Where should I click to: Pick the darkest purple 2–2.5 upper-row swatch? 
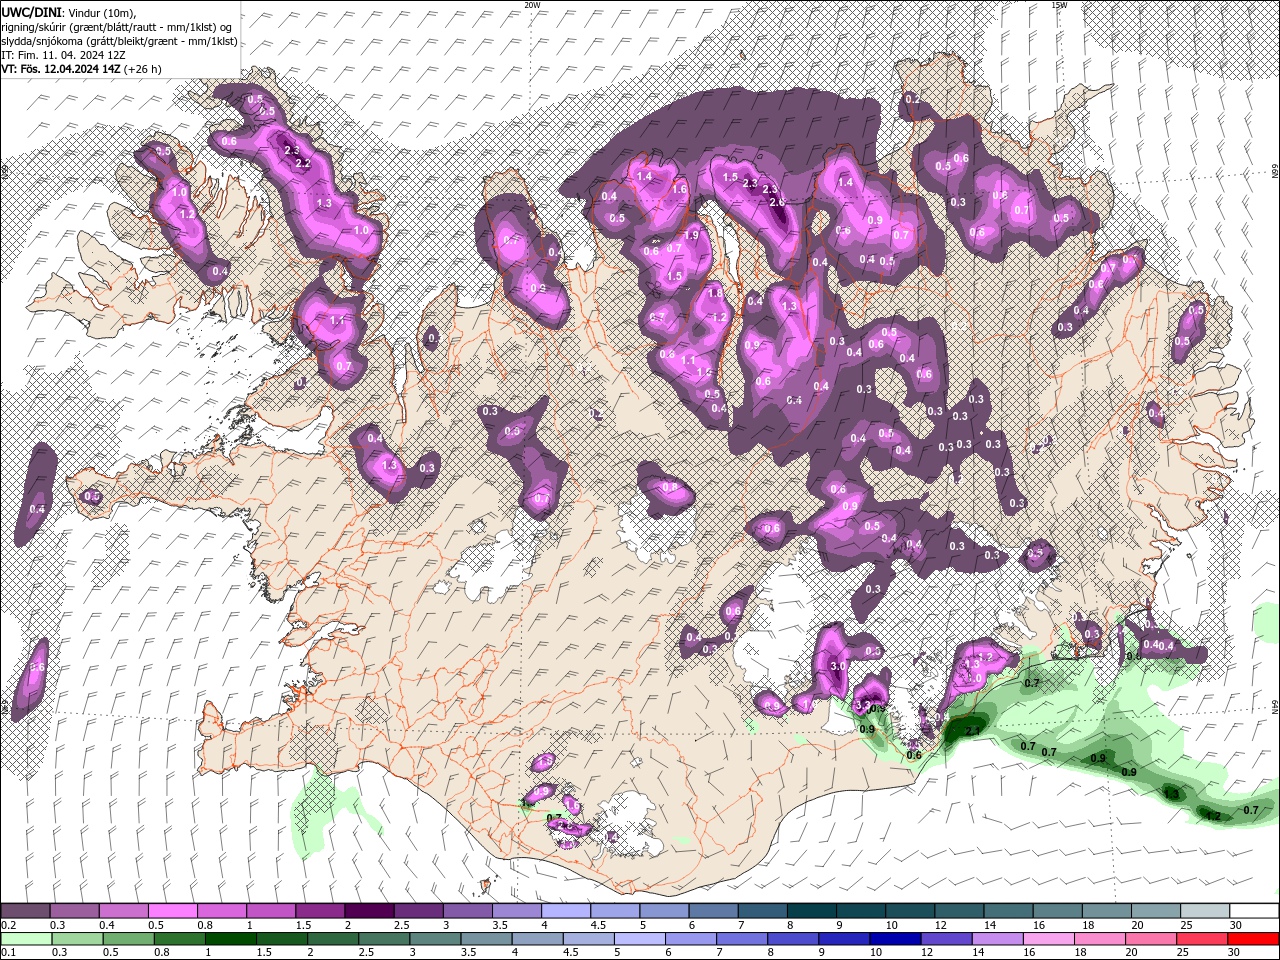click(369, 911)
